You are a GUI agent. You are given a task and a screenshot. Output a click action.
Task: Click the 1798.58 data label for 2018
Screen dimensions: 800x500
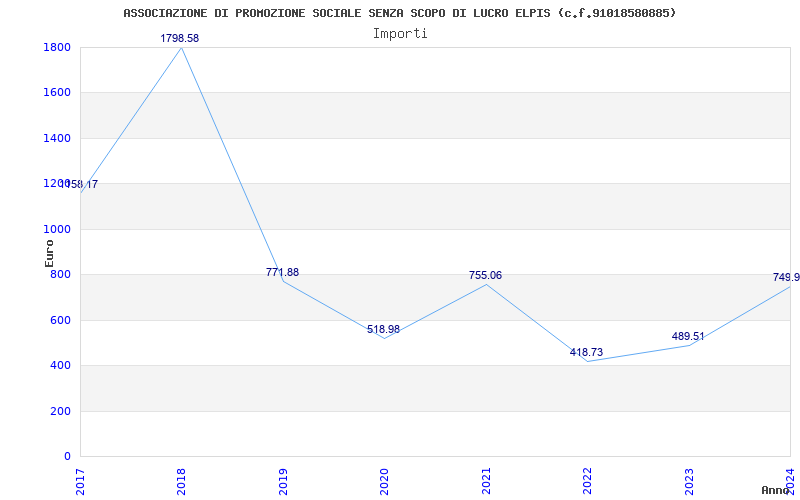(180, 38)
